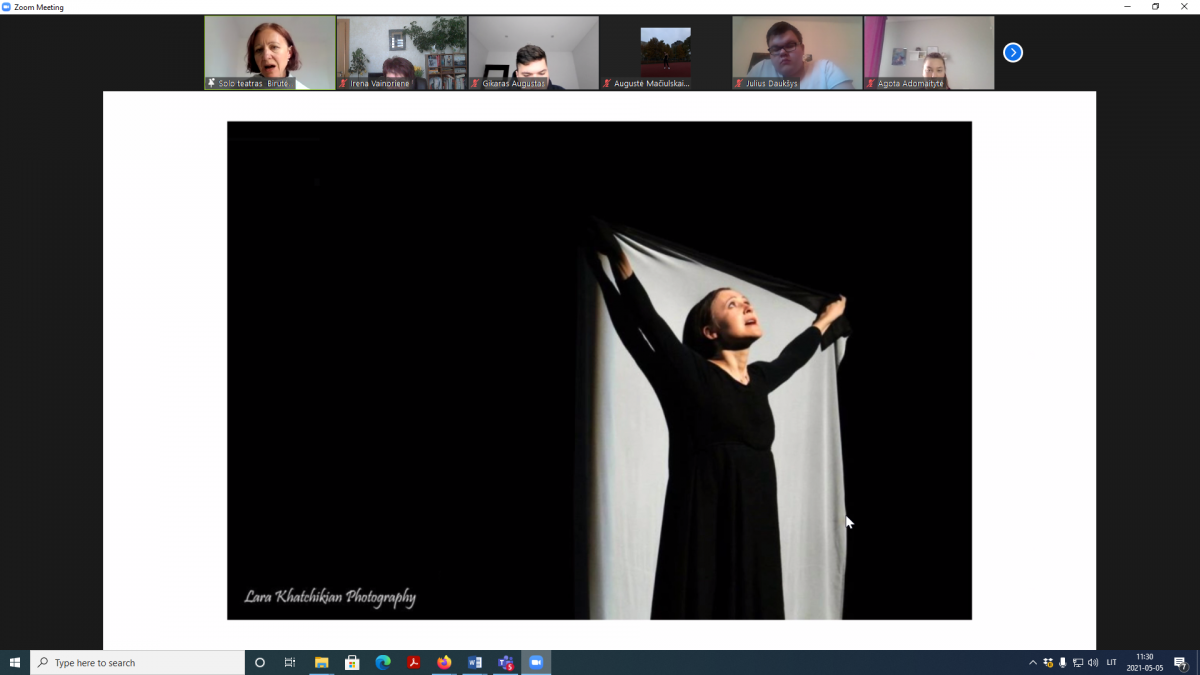Open Cortana from the taskbar

tap(260, 662)
